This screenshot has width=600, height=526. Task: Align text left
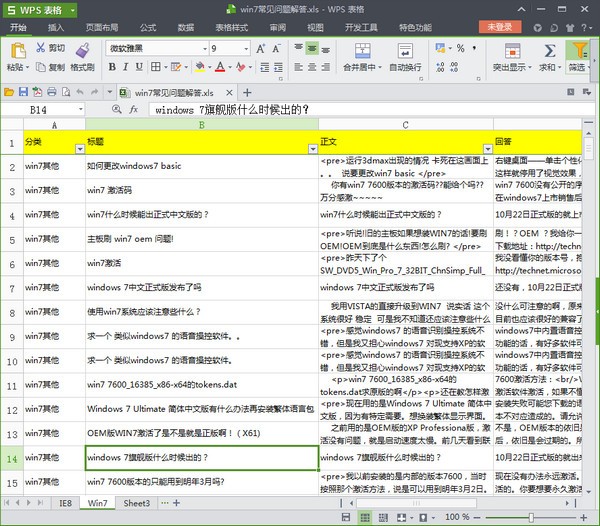click(298, 67)
